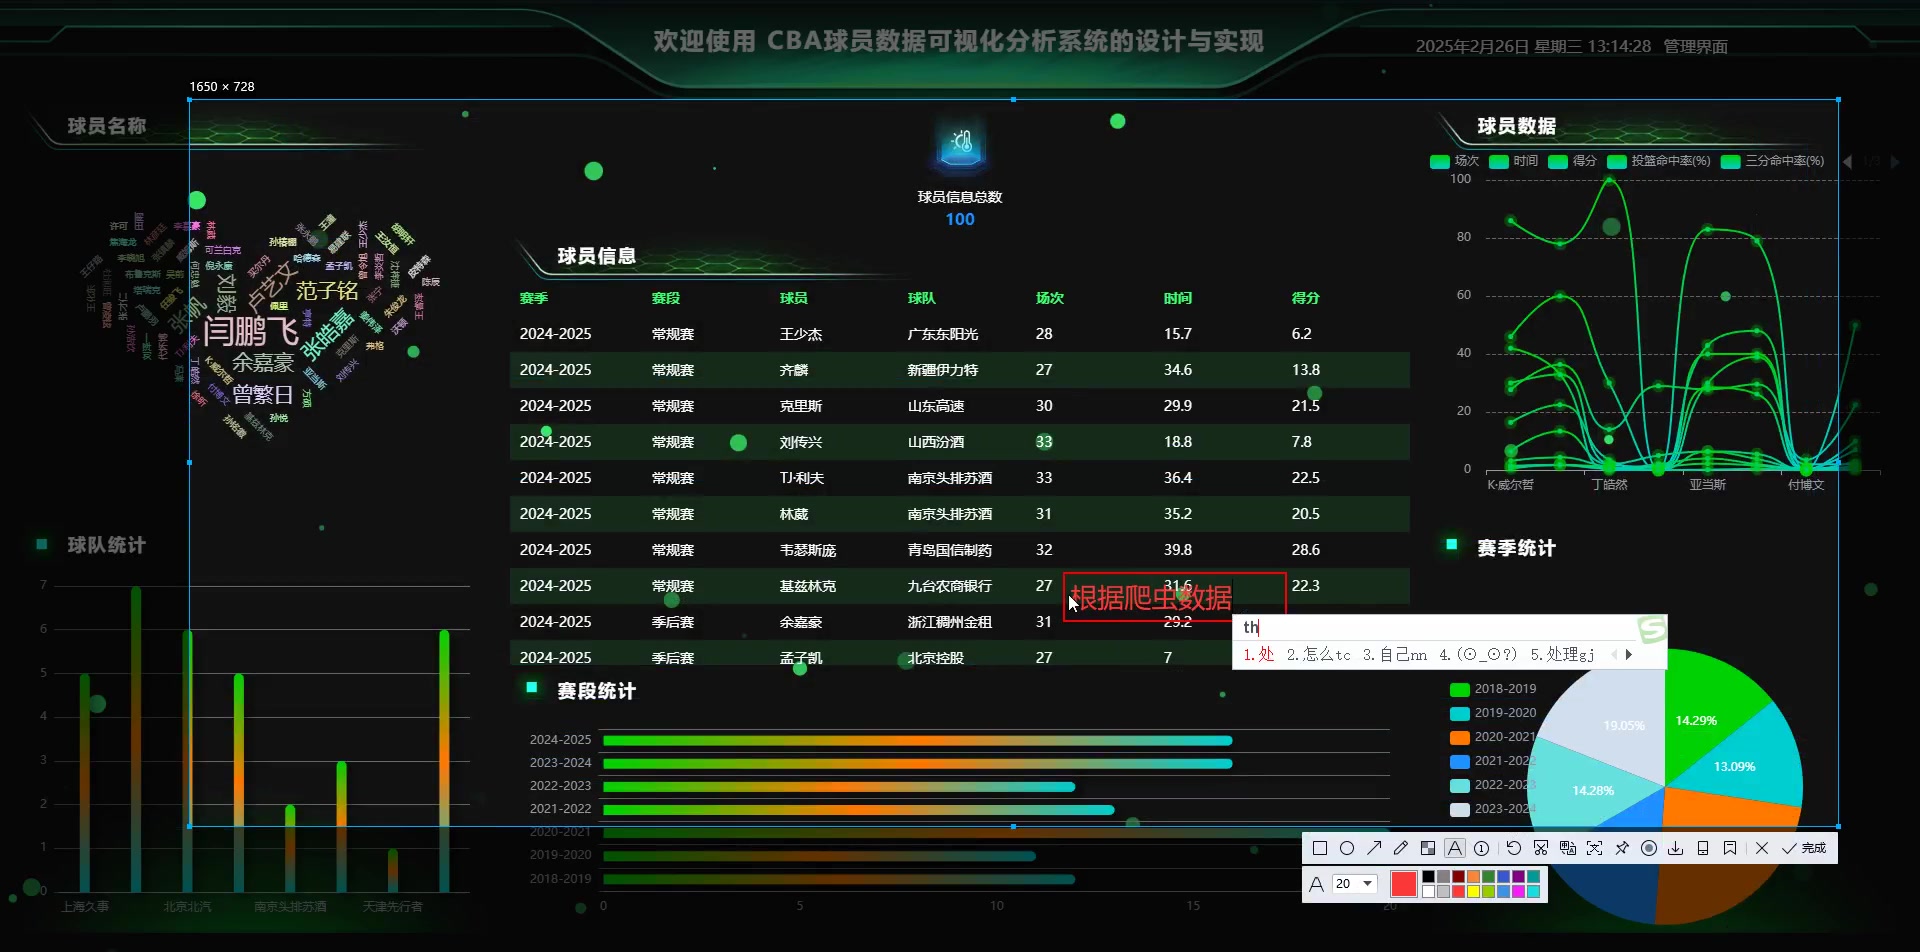Toggle the 2020-2021 pie legend item
This screenshot has width=1920, height=952.
[x=1493, y=737]
